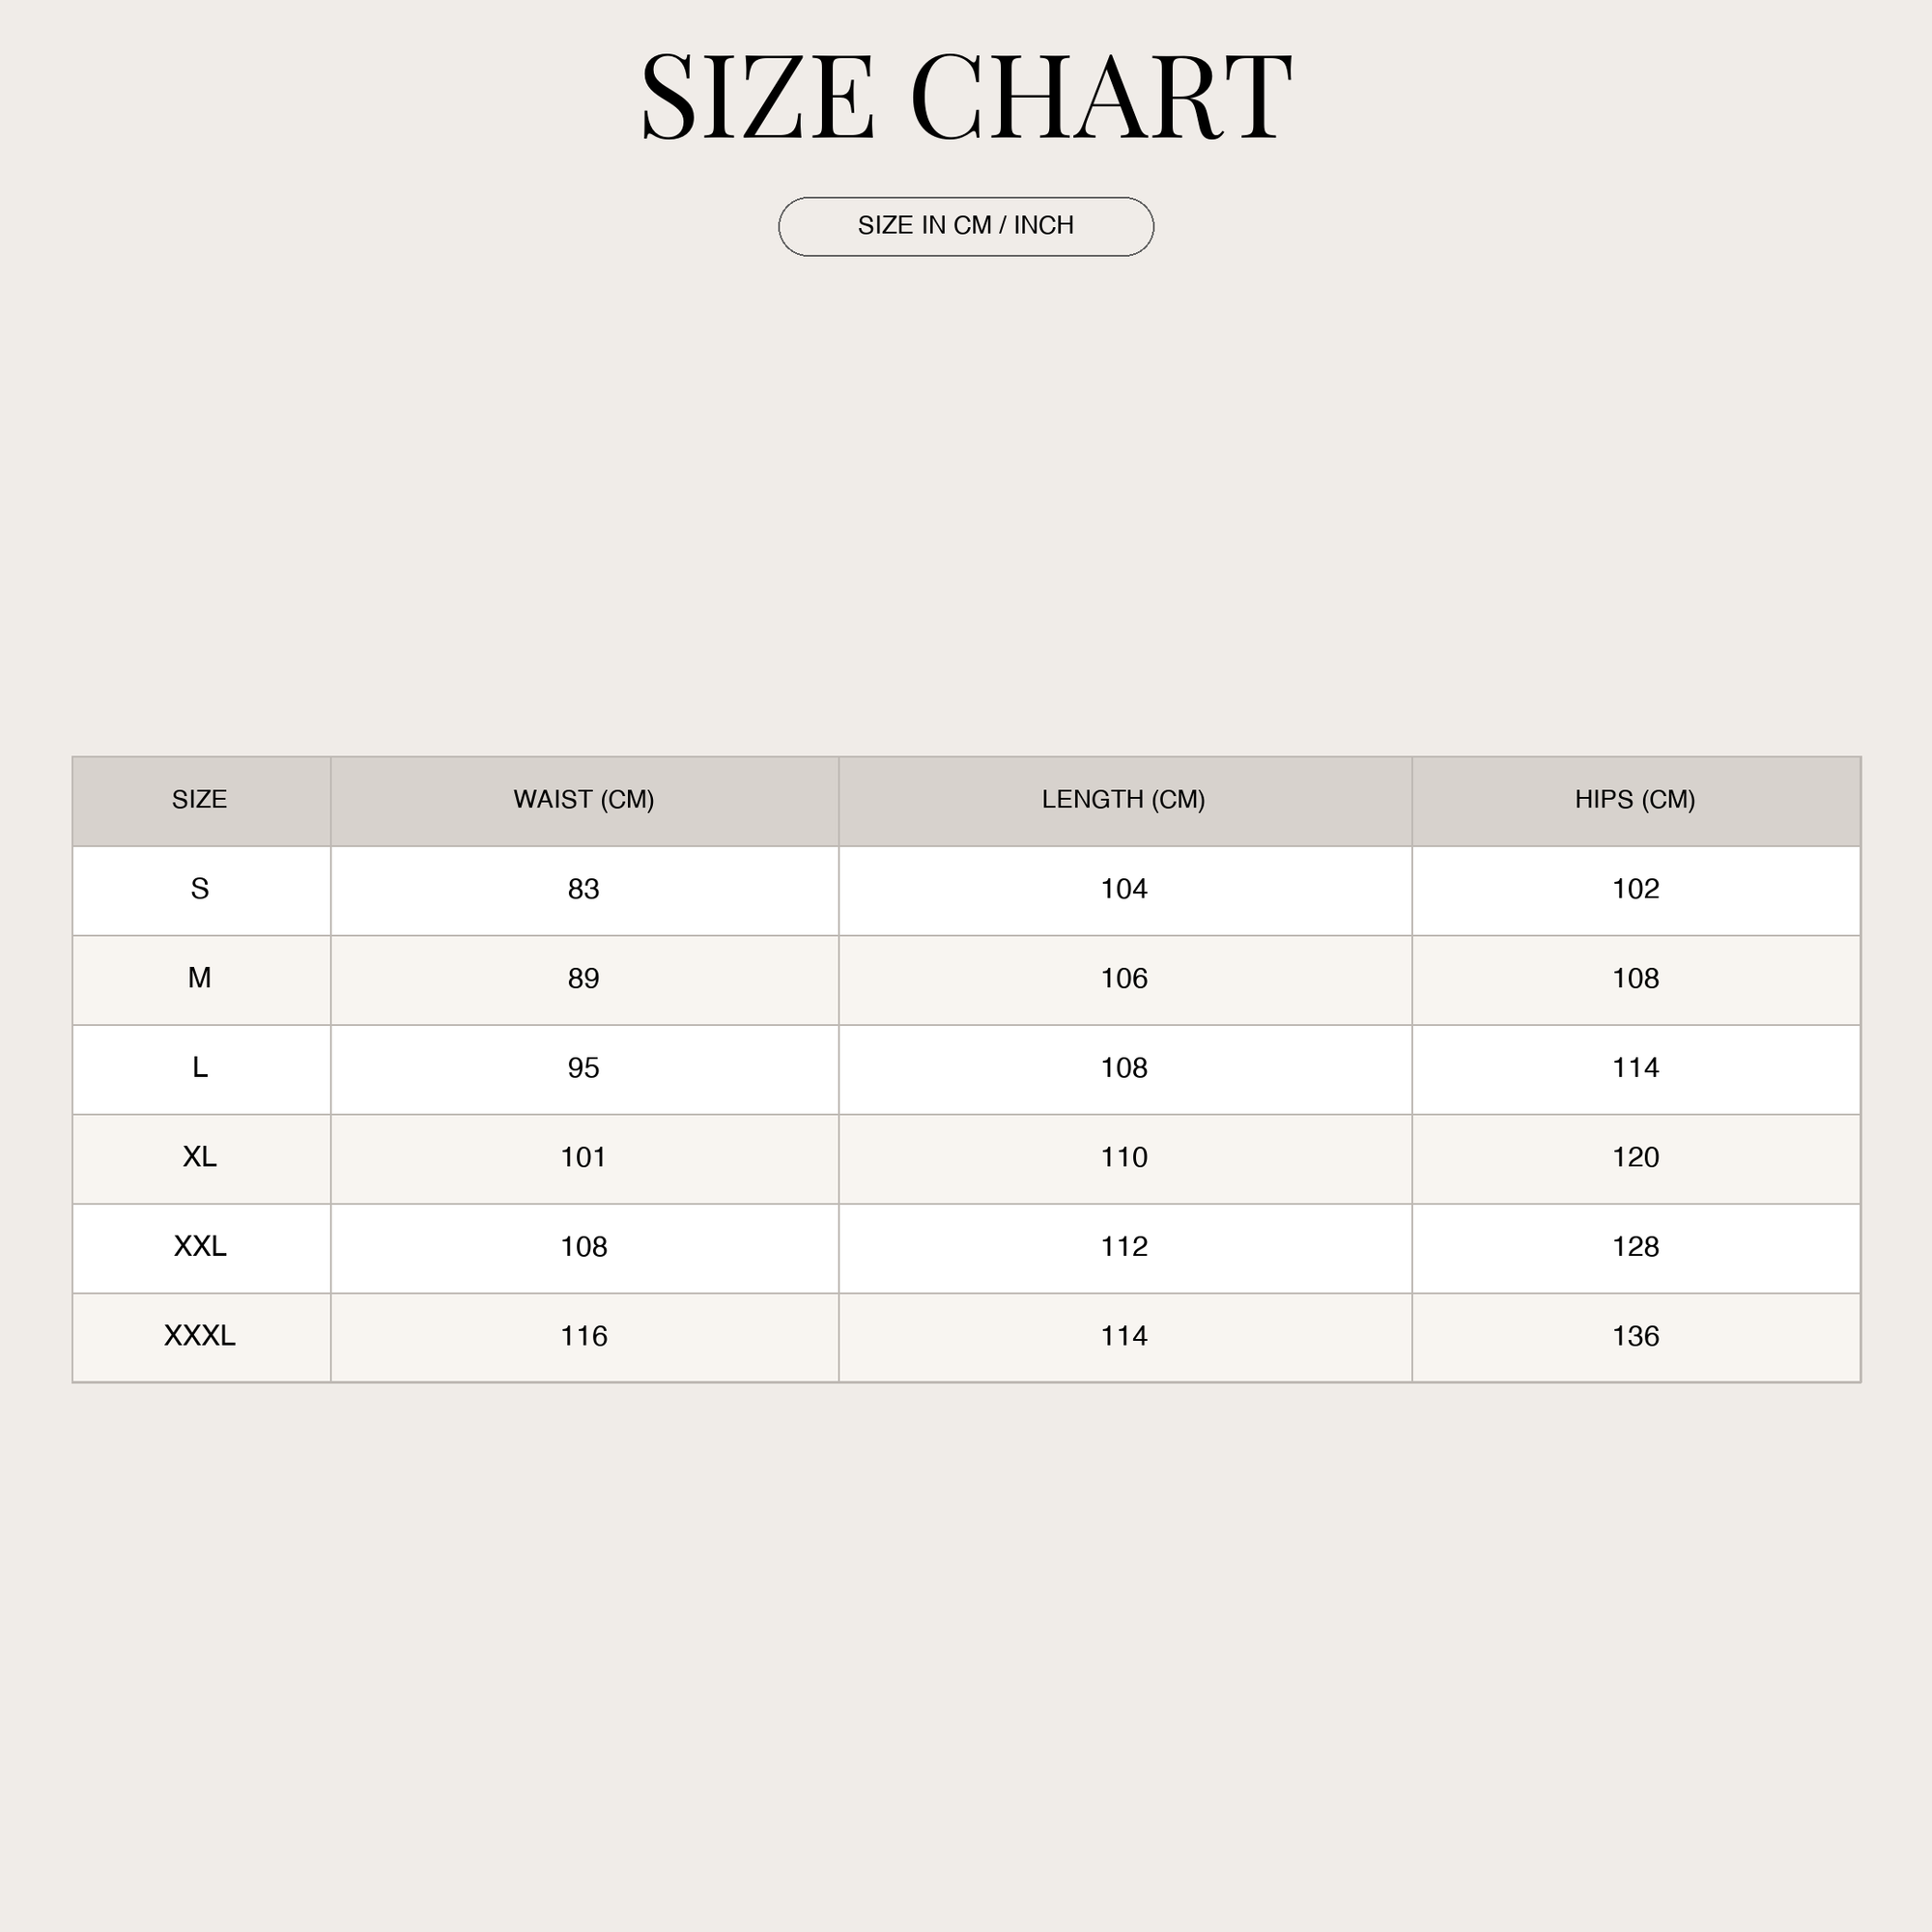Click waist value 101 in XL row

(x=584, y=1157)
